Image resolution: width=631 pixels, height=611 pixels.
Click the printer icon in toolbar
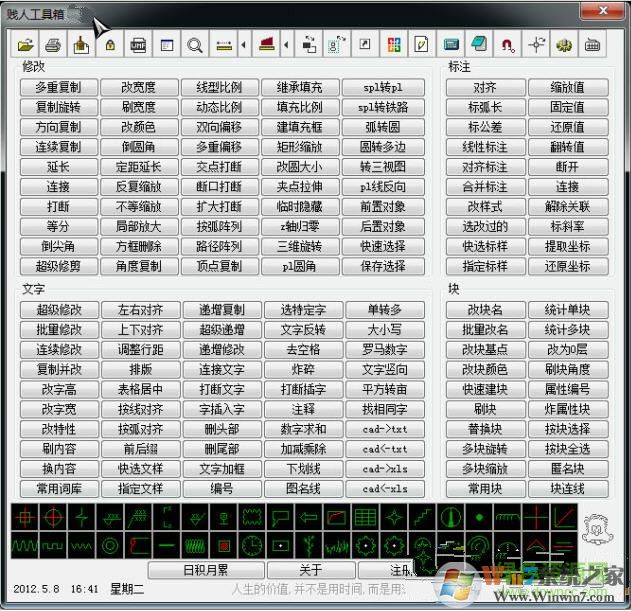tap(54, 45)
